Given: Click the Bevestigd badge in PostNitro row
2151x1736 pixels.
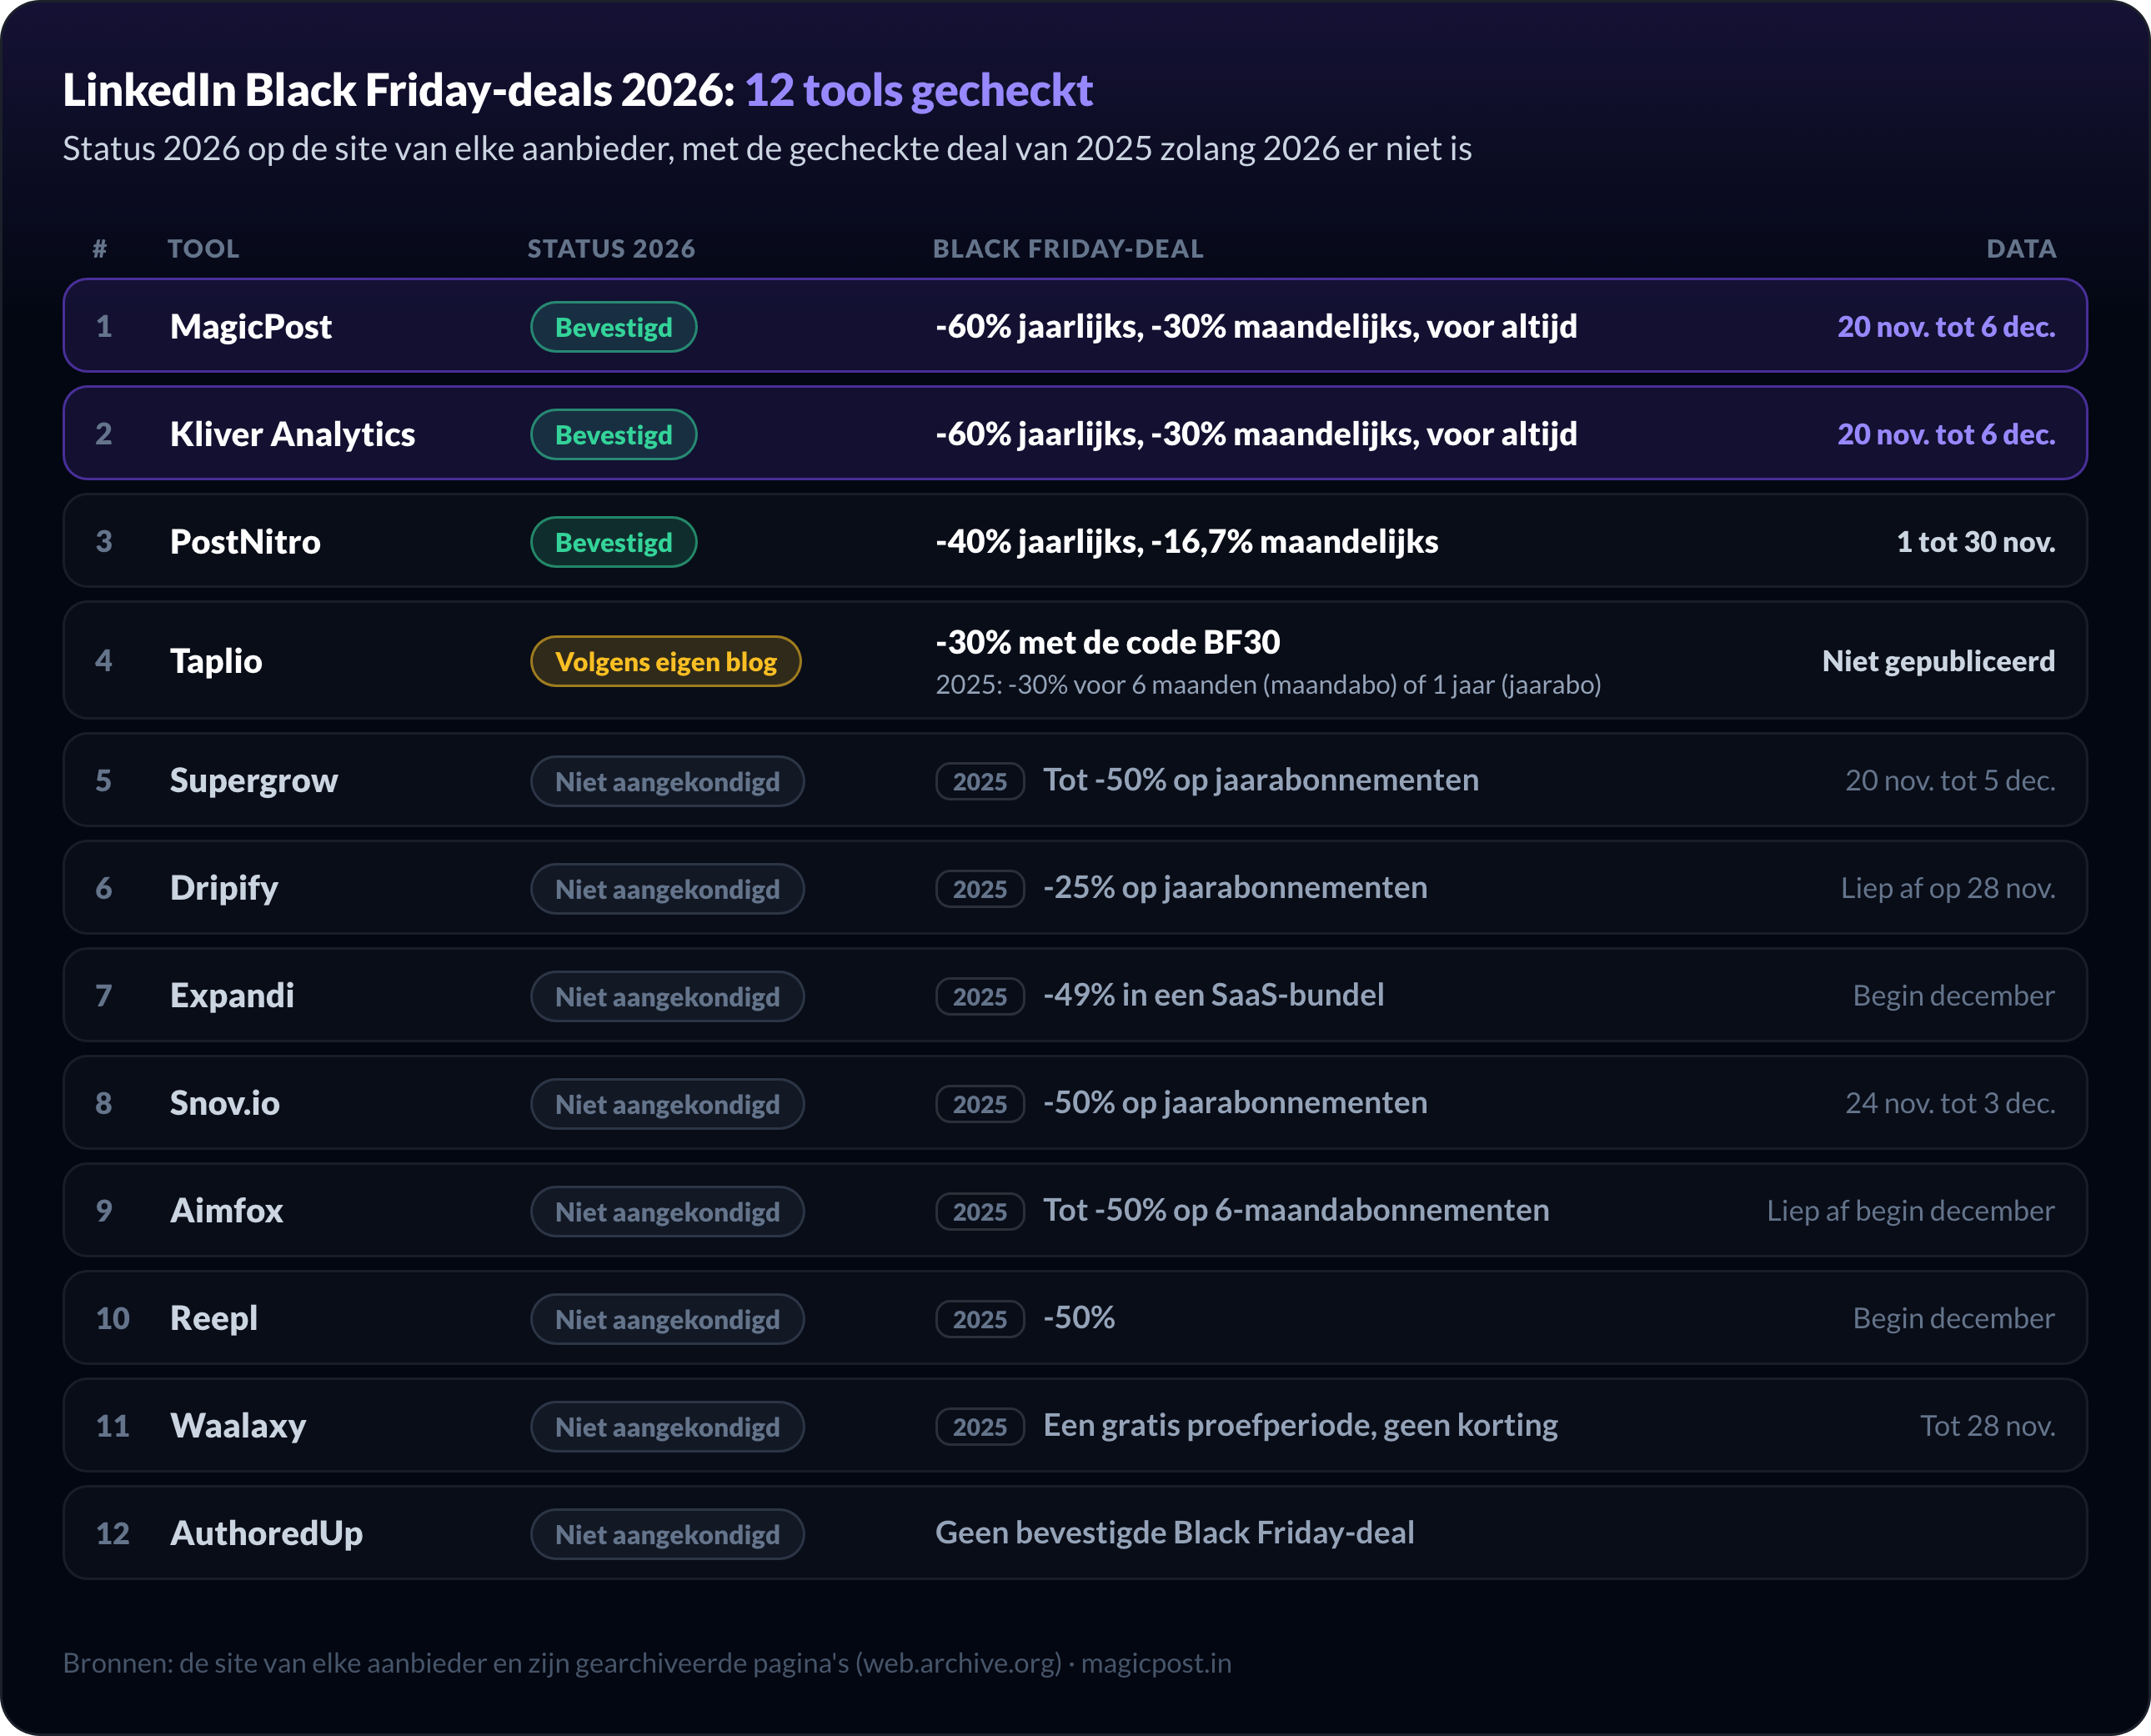Looking at the screenshot, I should 613,542.
